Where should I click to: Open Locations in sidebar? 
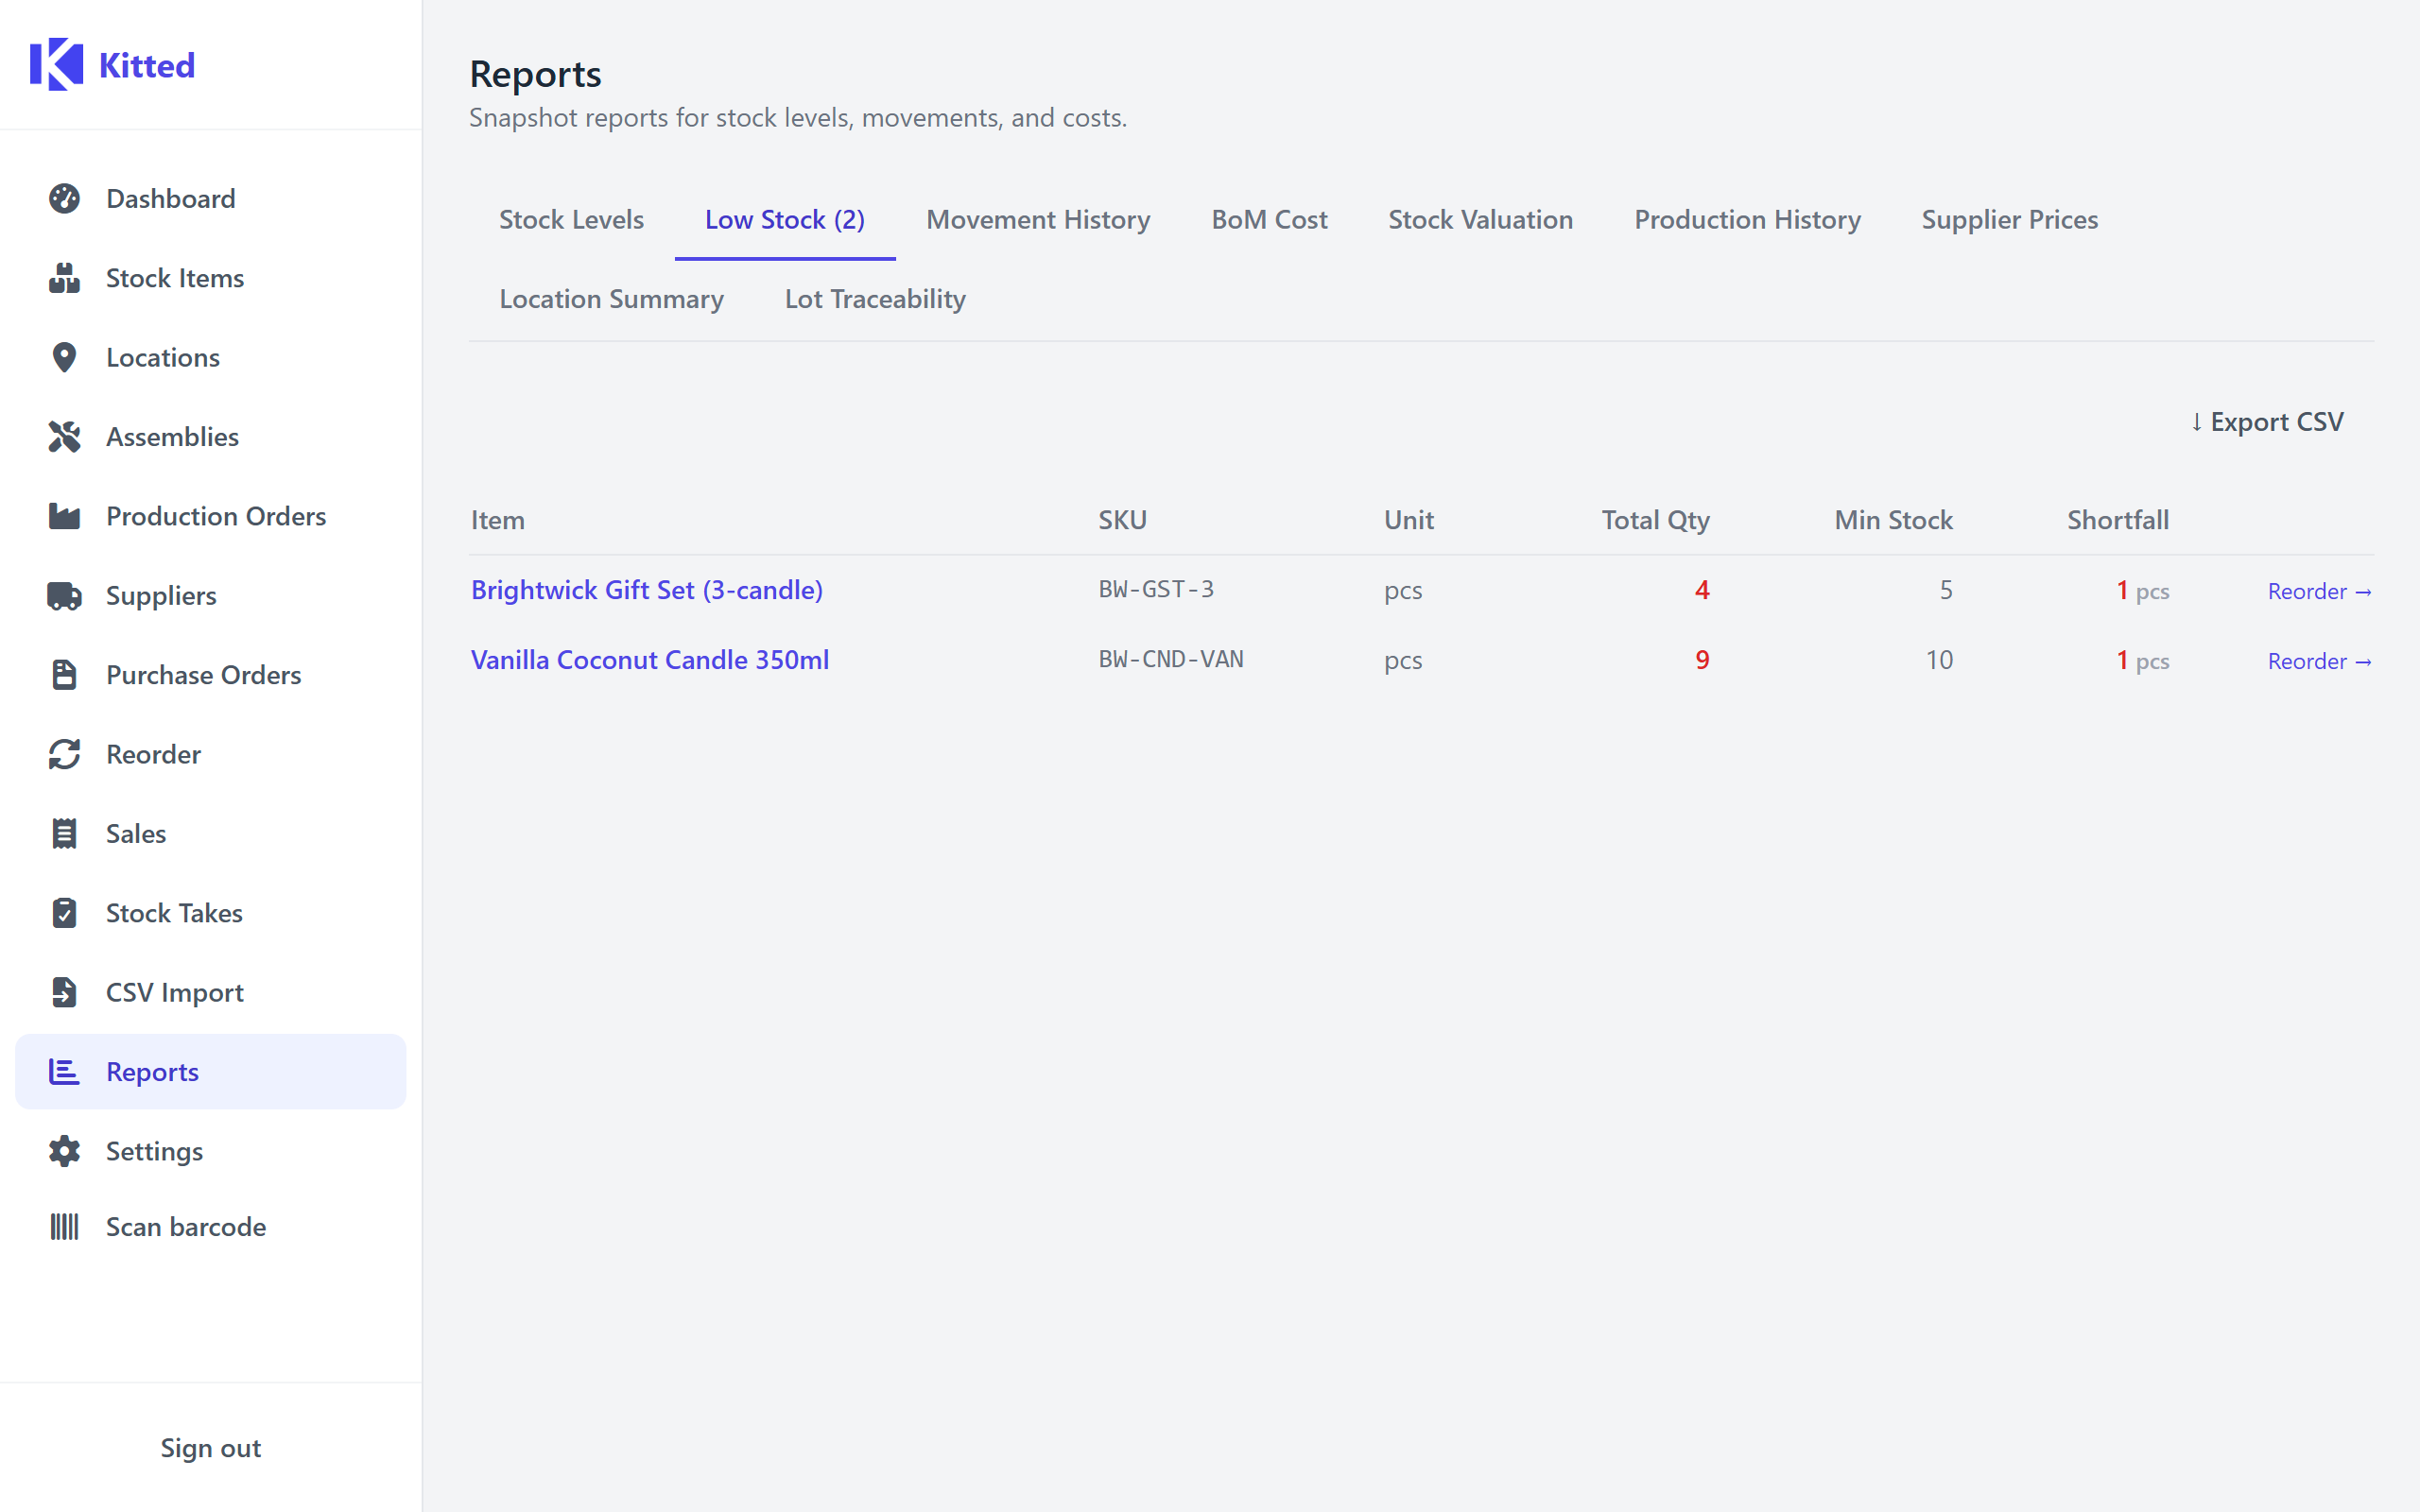(211, 358)
